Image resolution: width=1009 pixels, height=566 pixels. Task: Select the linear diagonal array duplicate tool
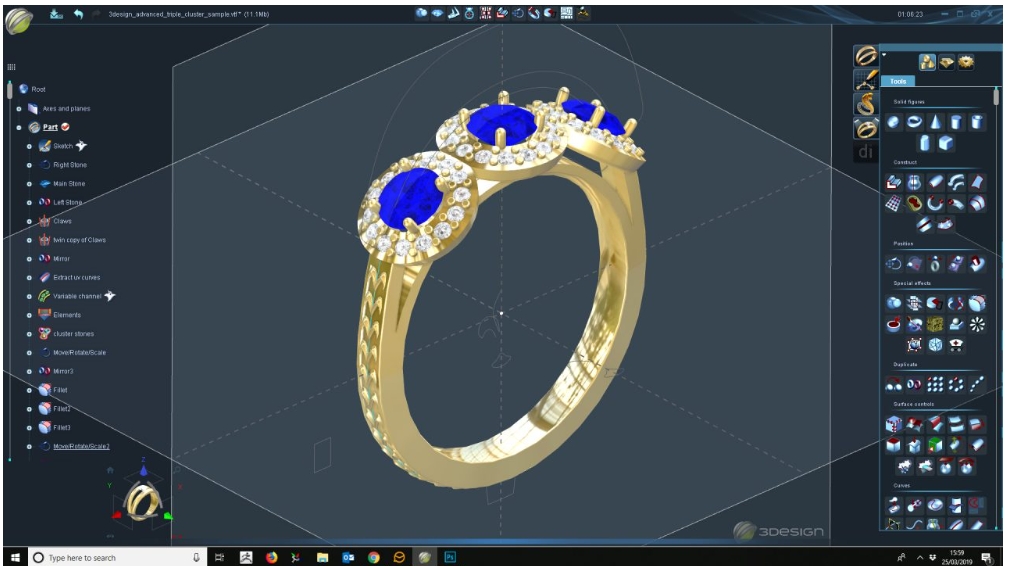(976, 384)
